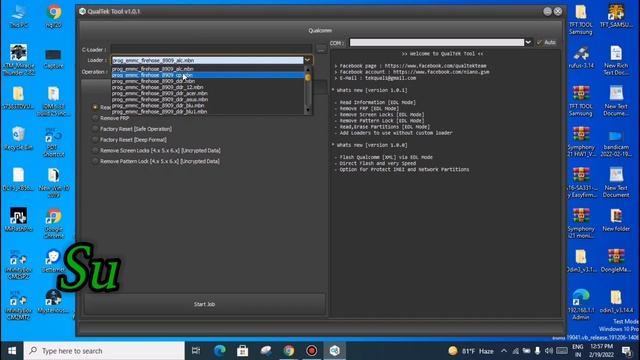Open the rufus-3.14 desktop icon
This screenshot has width=640, height=360.
581,57
